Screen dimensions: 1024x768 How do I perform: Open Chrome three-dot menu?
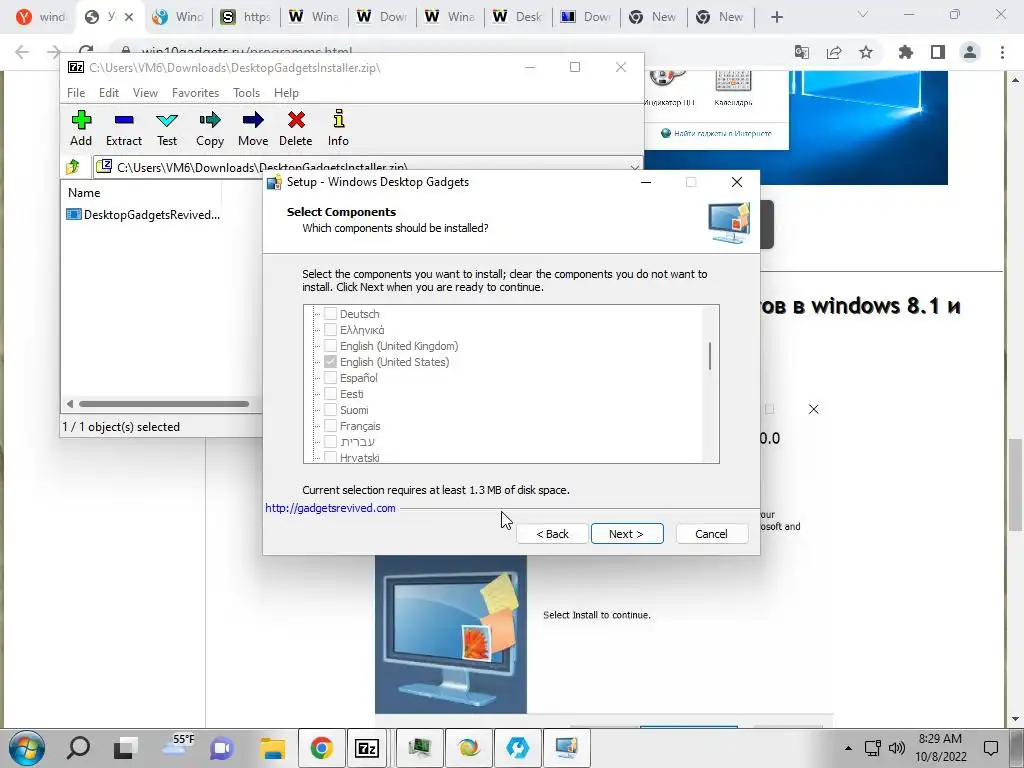click(1002, 52)
